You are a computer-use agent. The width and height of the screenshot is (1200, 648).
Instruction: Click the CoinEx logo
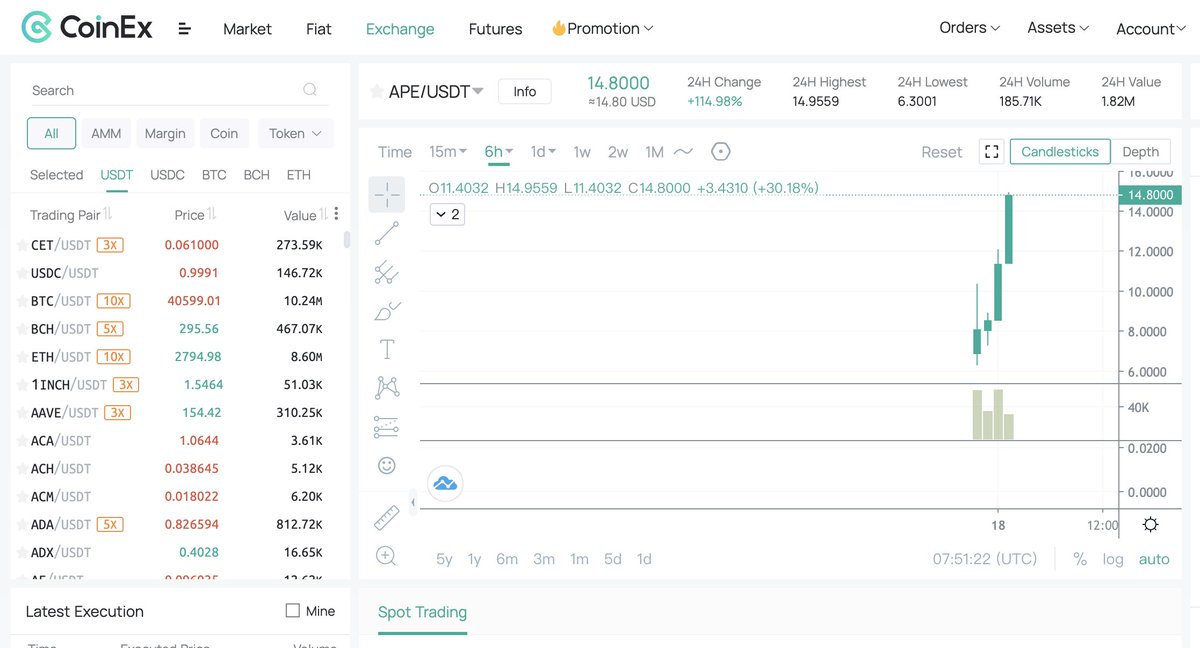coord(87,27)
